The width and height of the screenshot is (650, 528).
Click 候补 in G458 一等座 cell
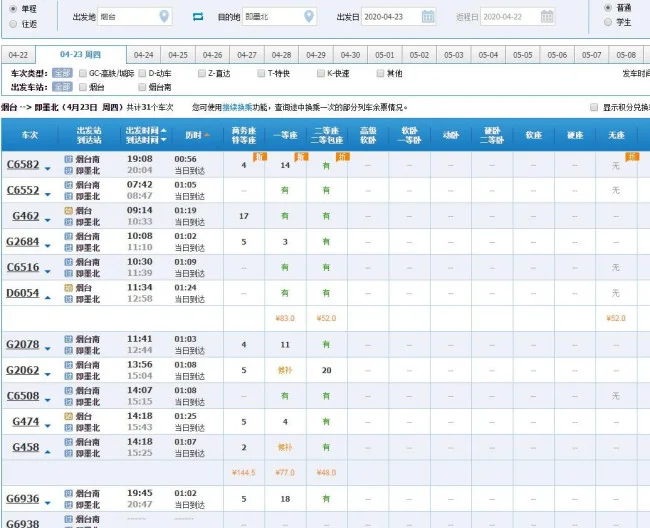pyautogui.click(x=285, y=447)
